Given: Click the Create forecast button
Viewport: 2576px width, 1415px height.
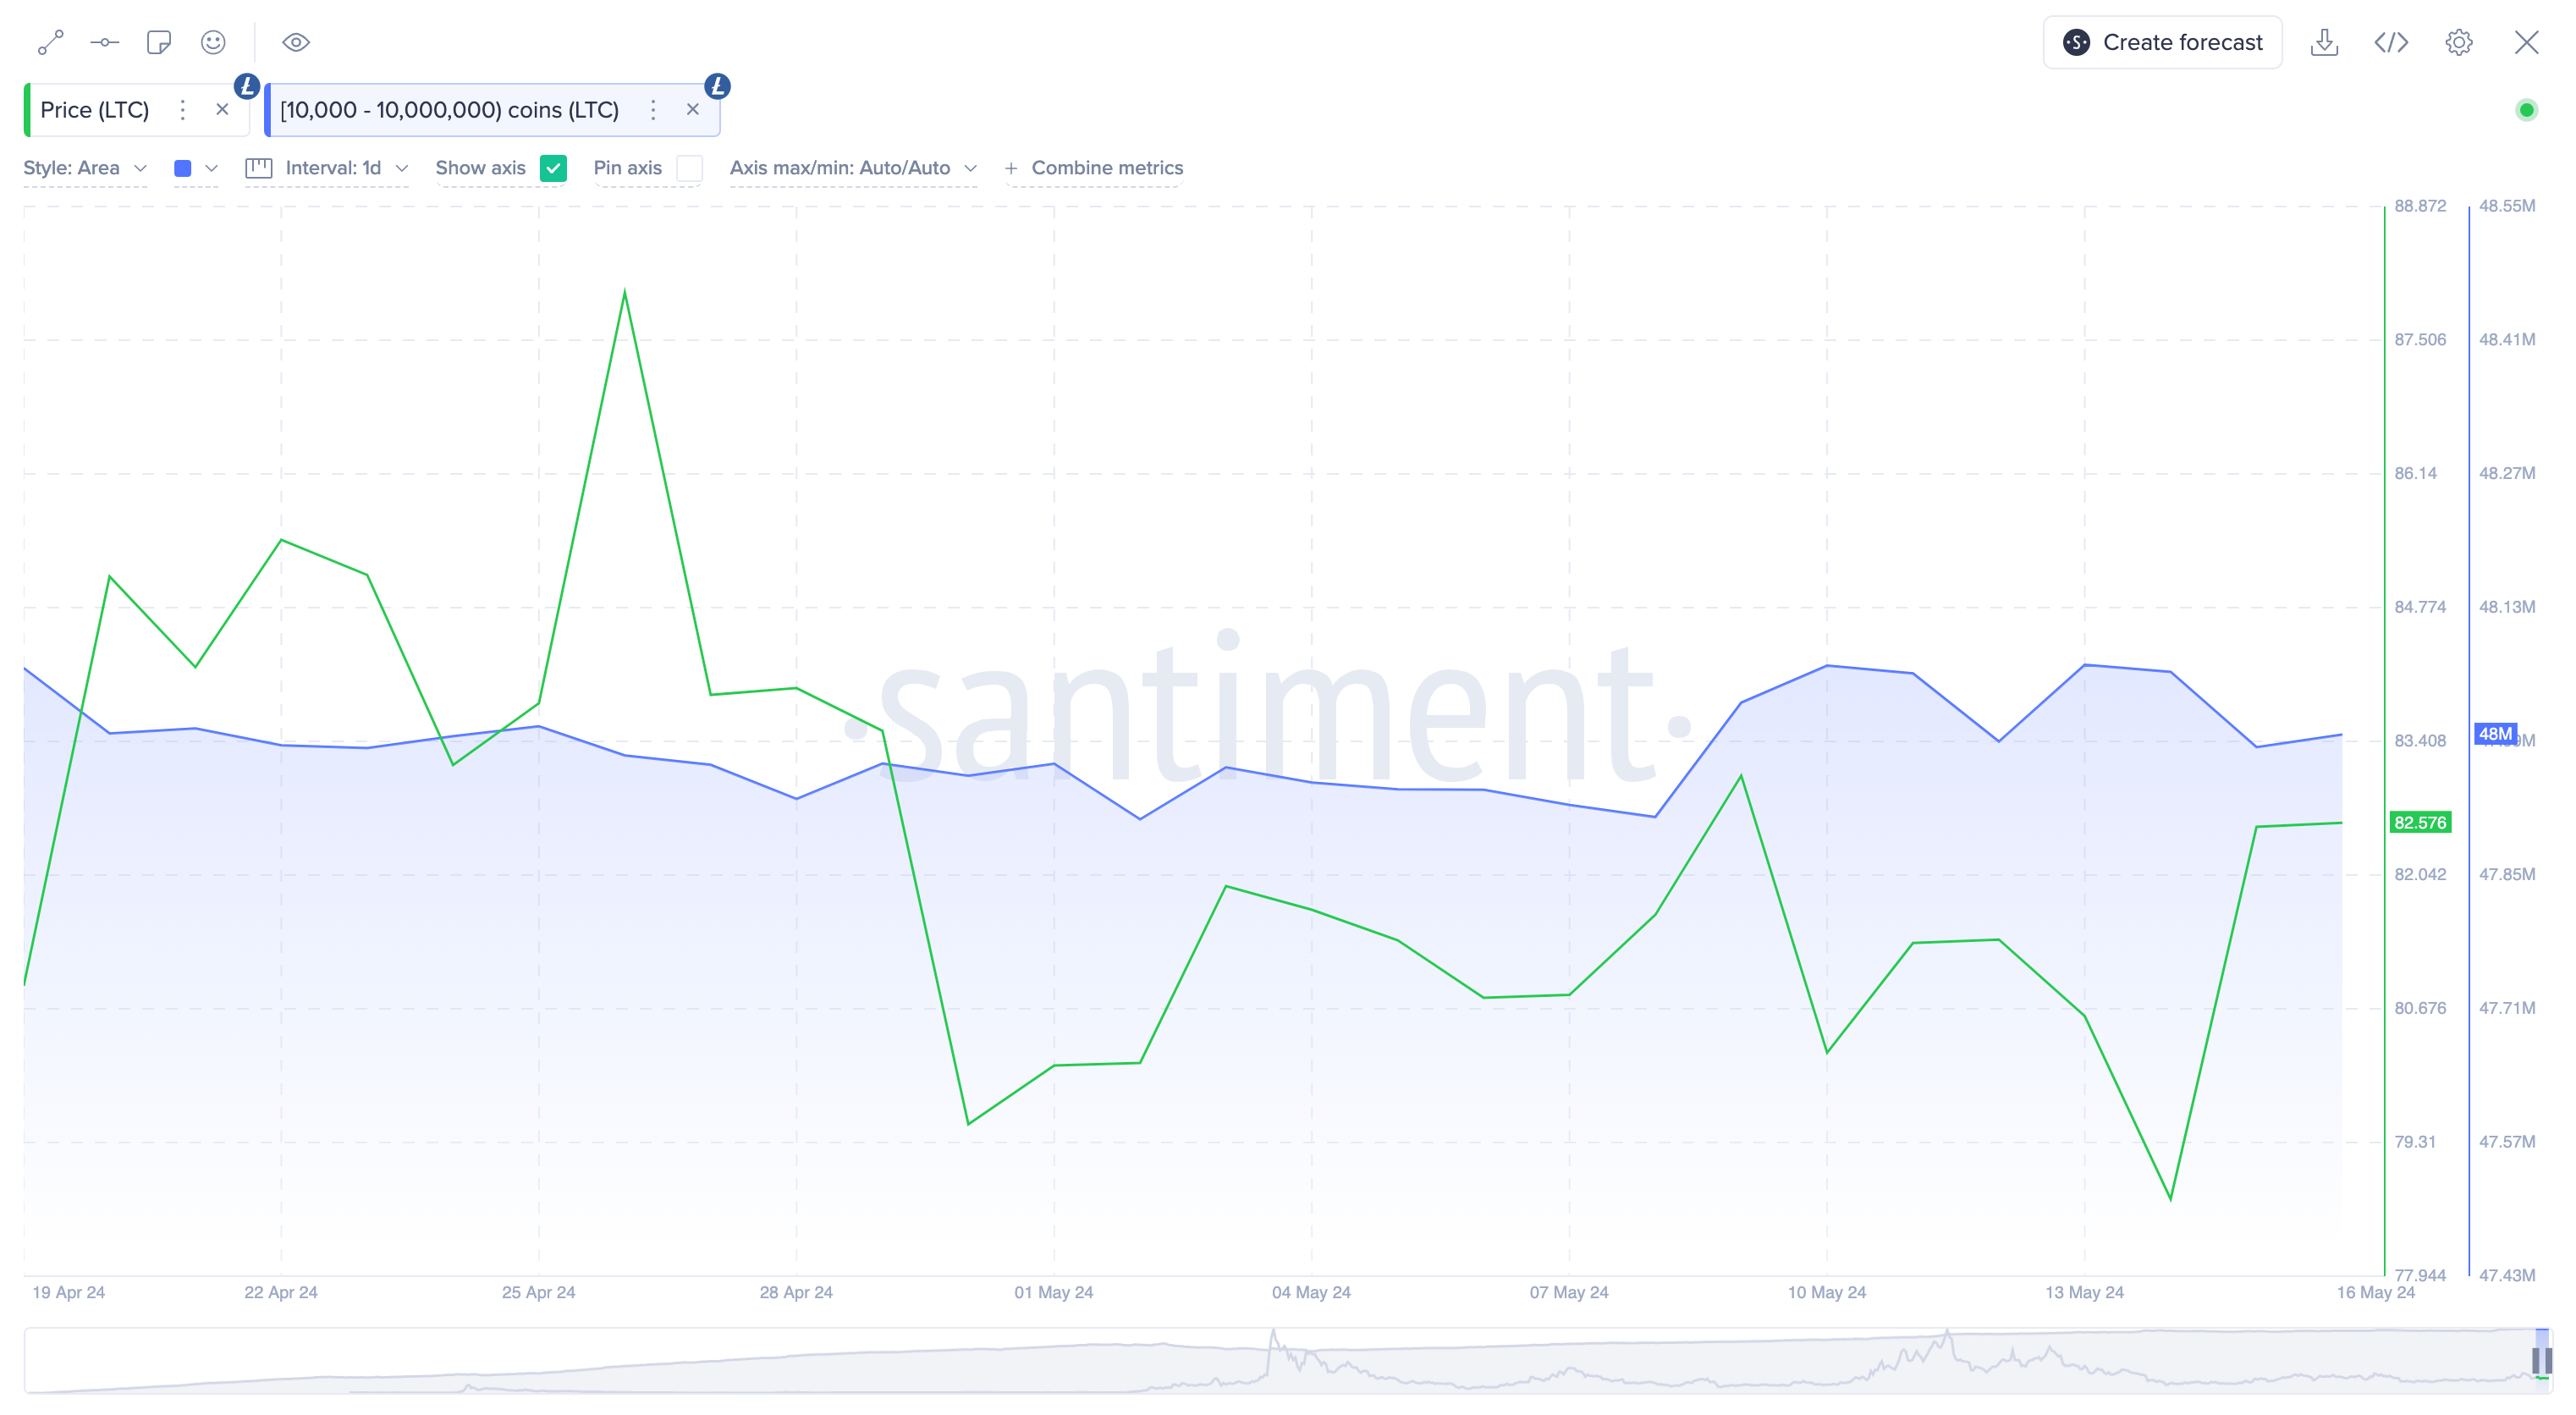Looking at the screenshot, I should coord(2162,42).
